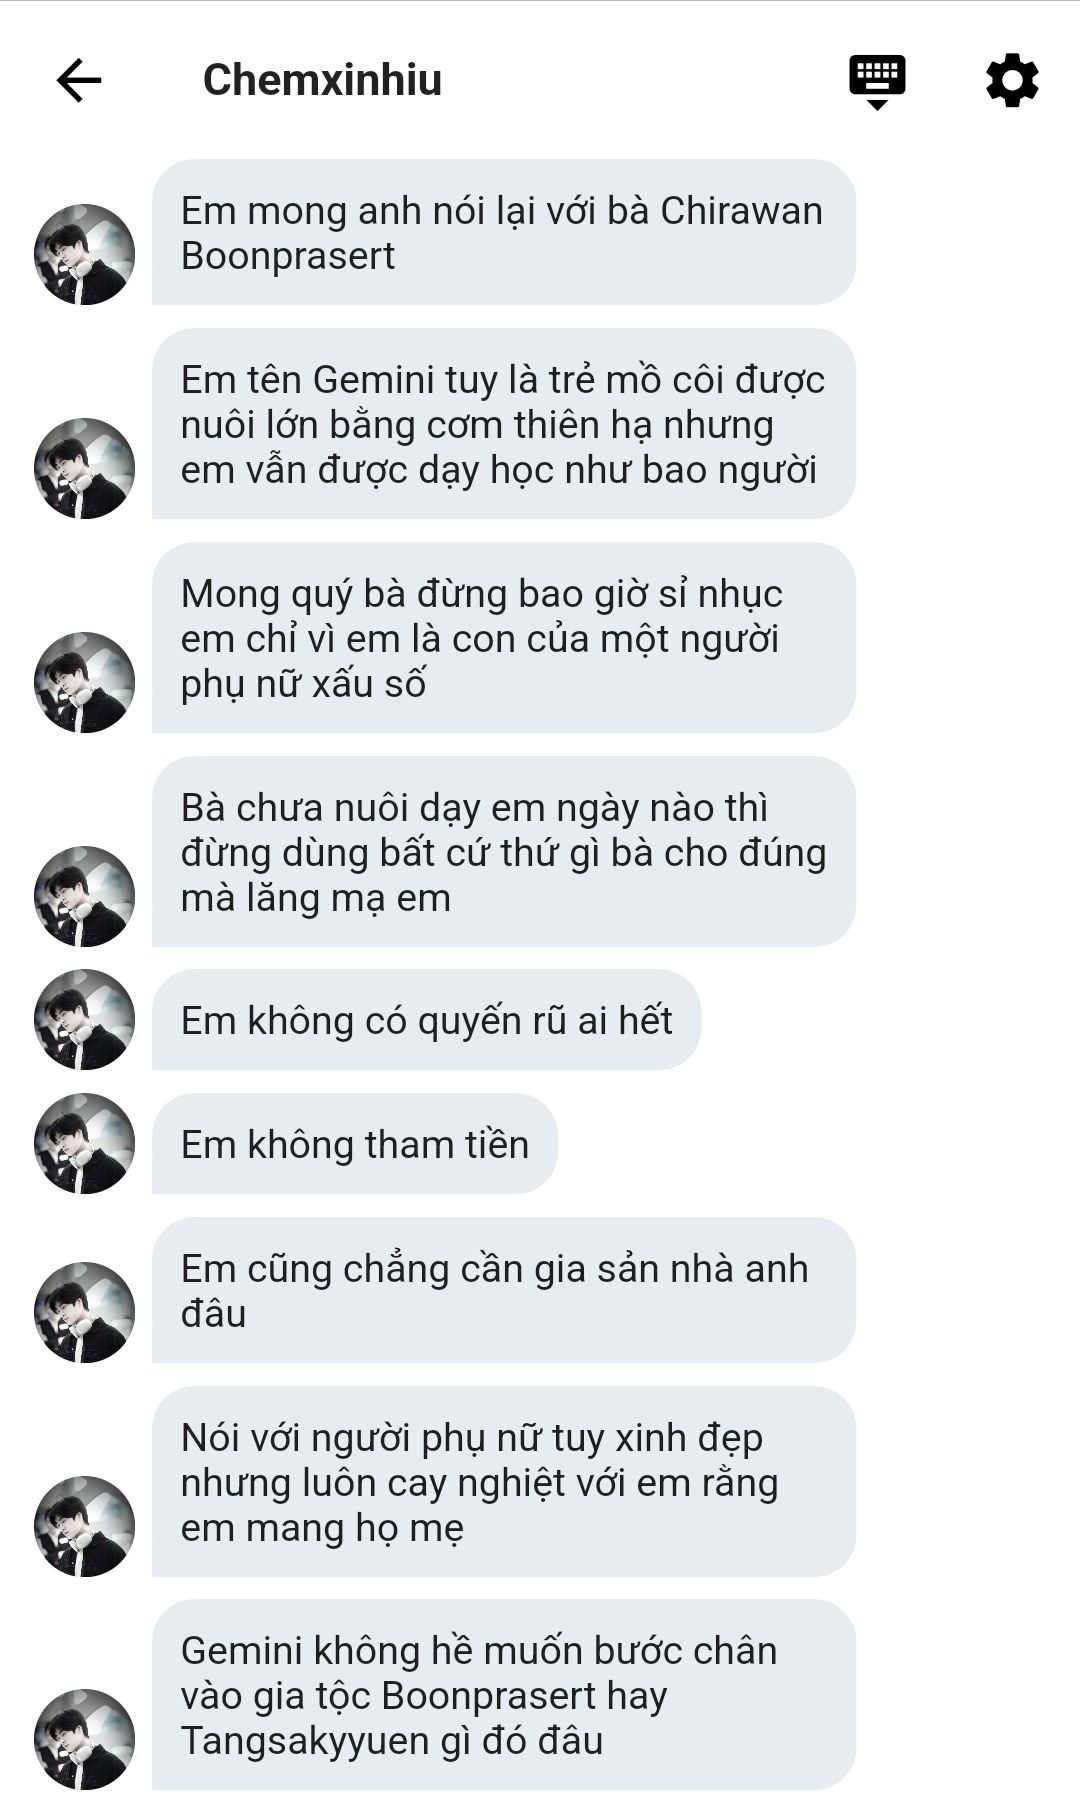The height and width of the screenshot is (1806, 1080).
Task: Open the settings gear icon
Action: click(1012, 80)
